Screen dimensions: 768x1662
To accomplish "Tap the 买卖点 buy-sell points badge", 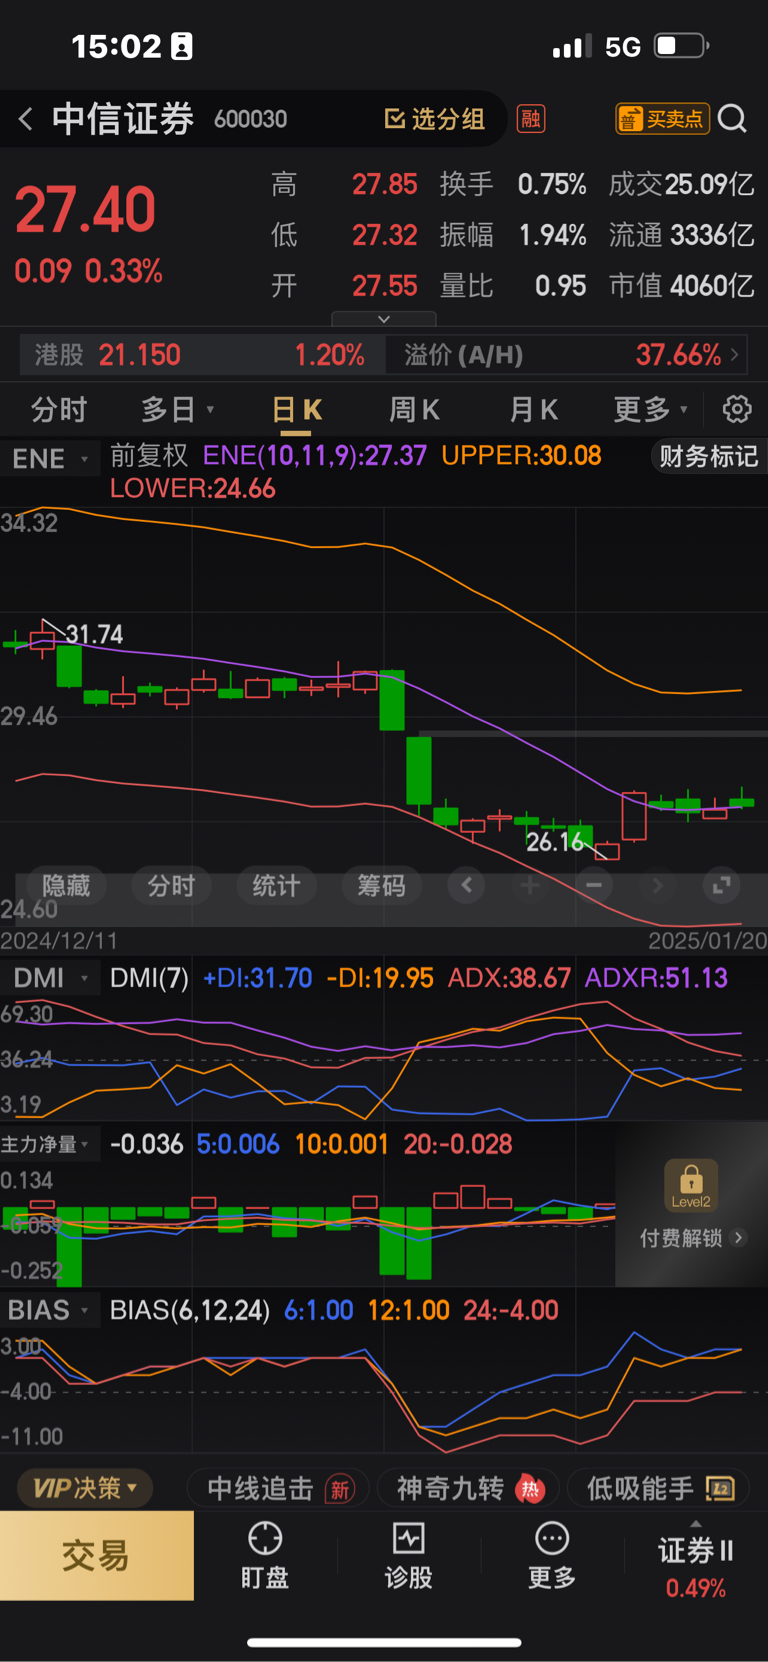I will point(662,119).
